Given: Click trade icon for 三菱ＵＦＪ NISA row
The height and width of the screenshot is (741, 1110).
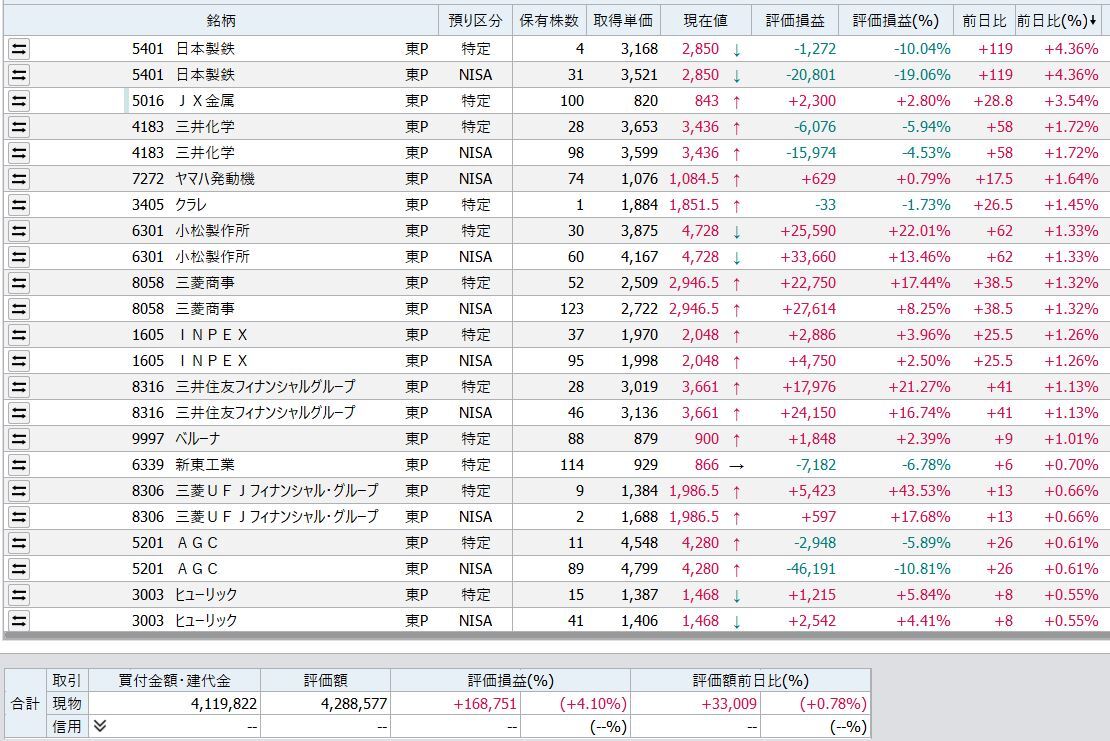Looking at the screenshot, I should (19, 517).
